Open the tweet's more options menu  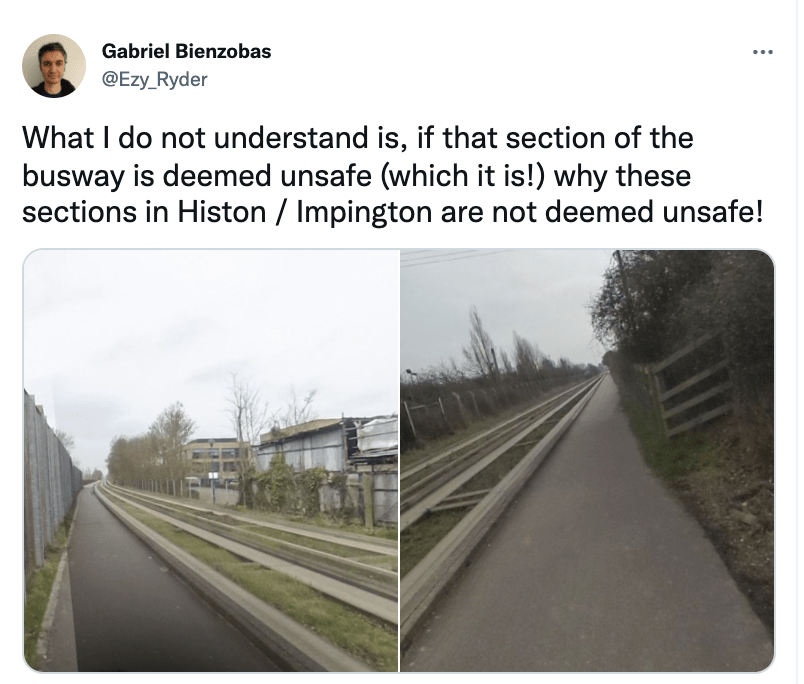pyautogui.click(x=764, y=53)
